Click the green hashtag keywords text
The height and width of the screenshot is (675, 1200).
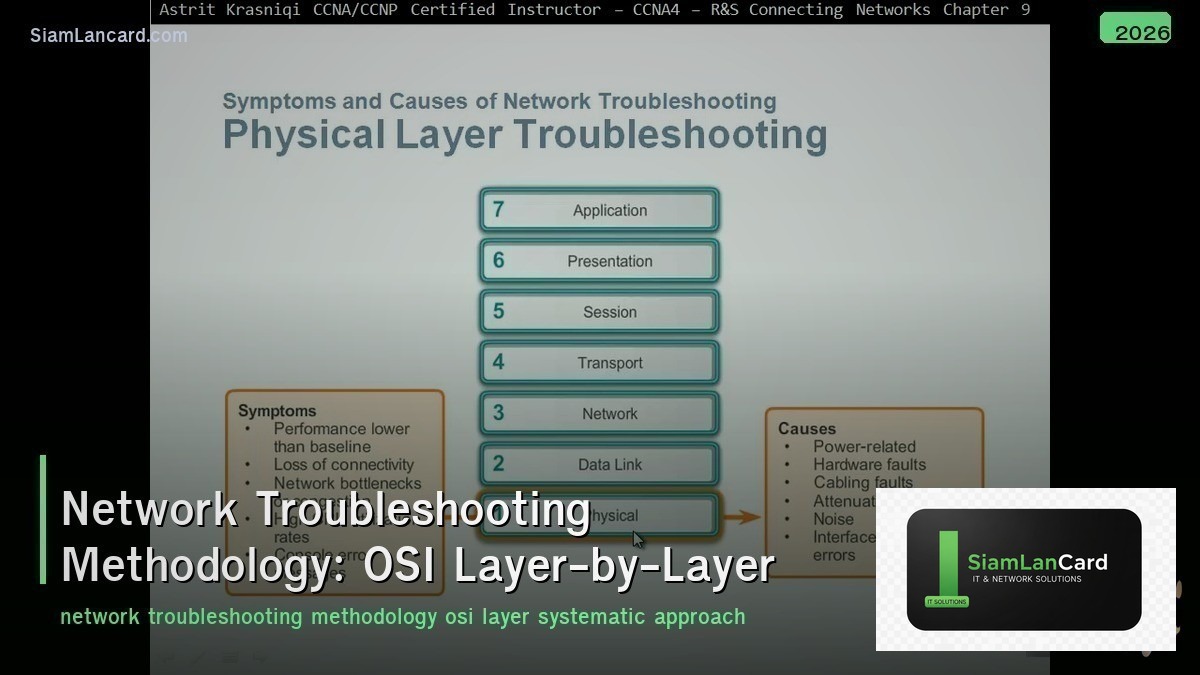(403, 617)
